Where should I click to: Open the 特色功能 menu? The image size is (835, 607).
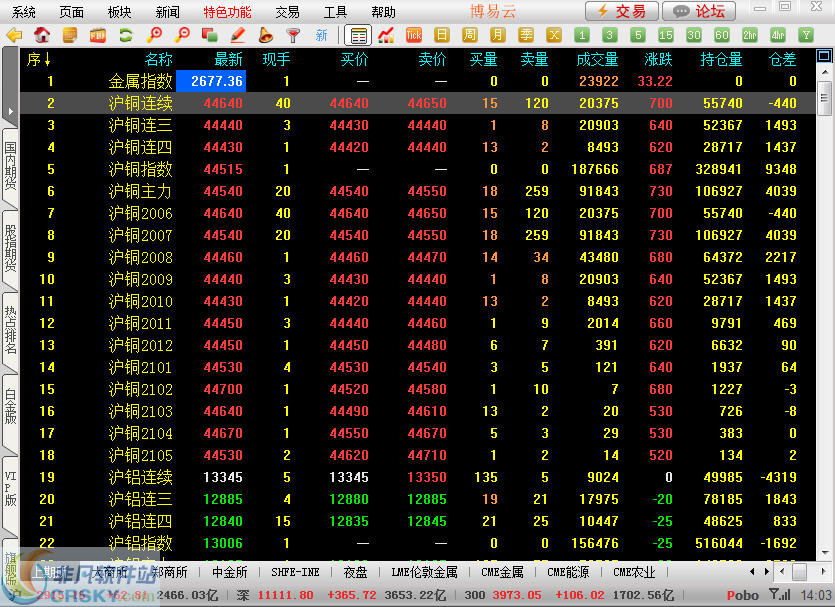[x=227, y=12]
